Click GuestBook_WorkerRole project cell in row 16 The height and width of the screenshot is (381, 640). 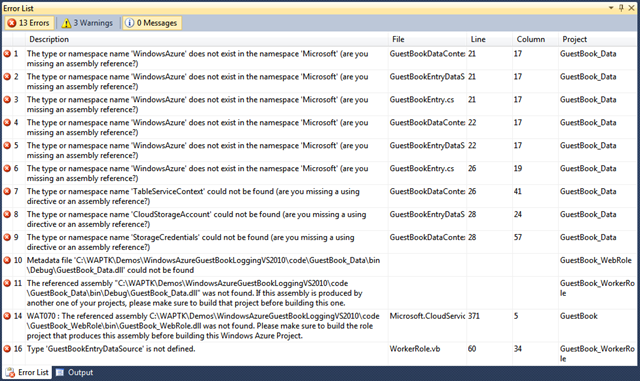pos(597,354)
